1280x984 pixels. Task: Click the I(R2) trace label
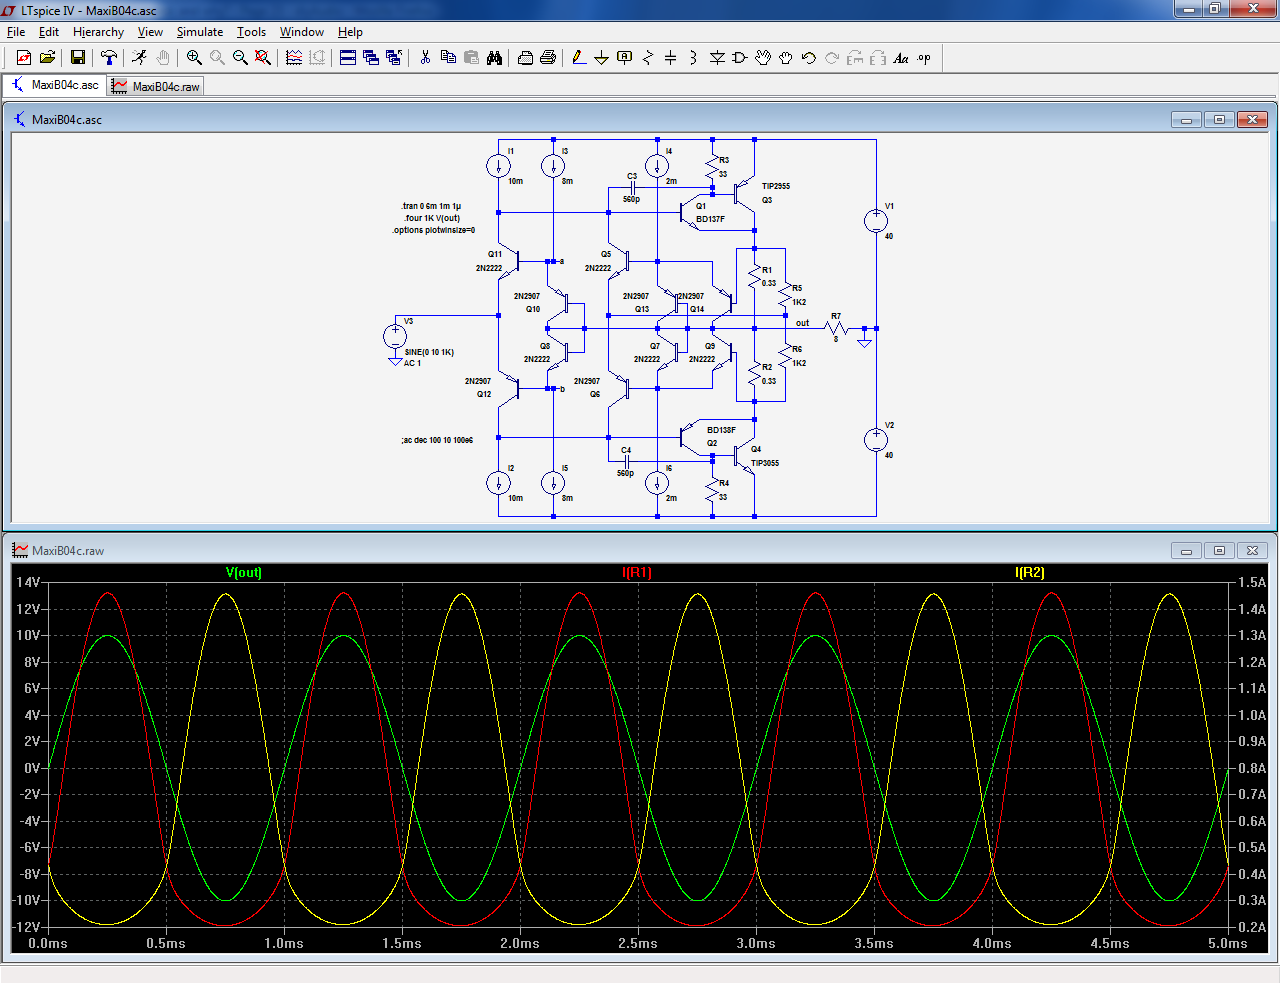tap(1030, 573)
